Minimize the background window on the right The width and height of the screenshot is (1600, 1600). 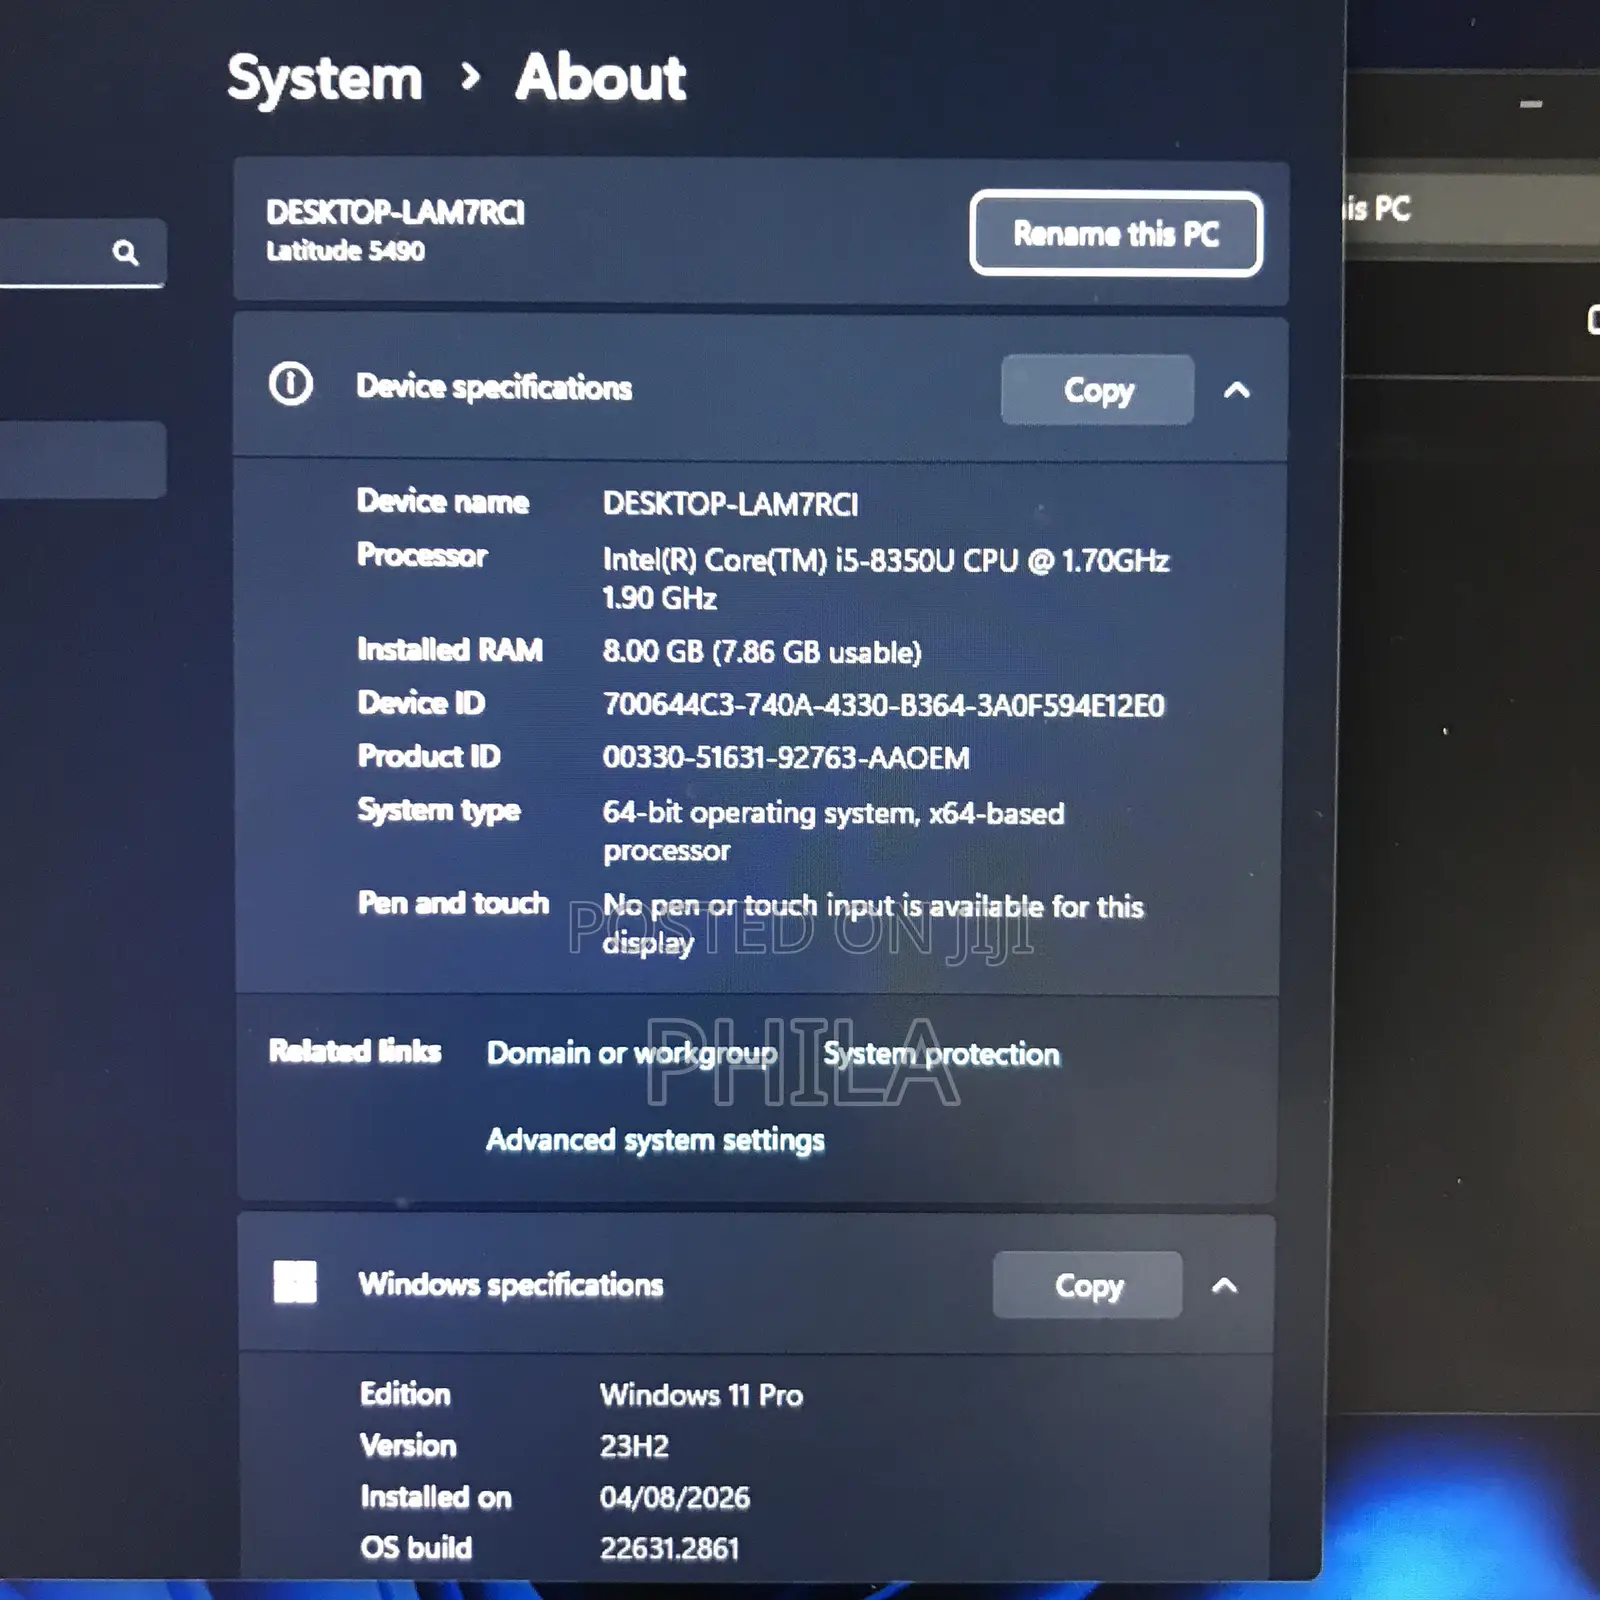coord(1531,104)
